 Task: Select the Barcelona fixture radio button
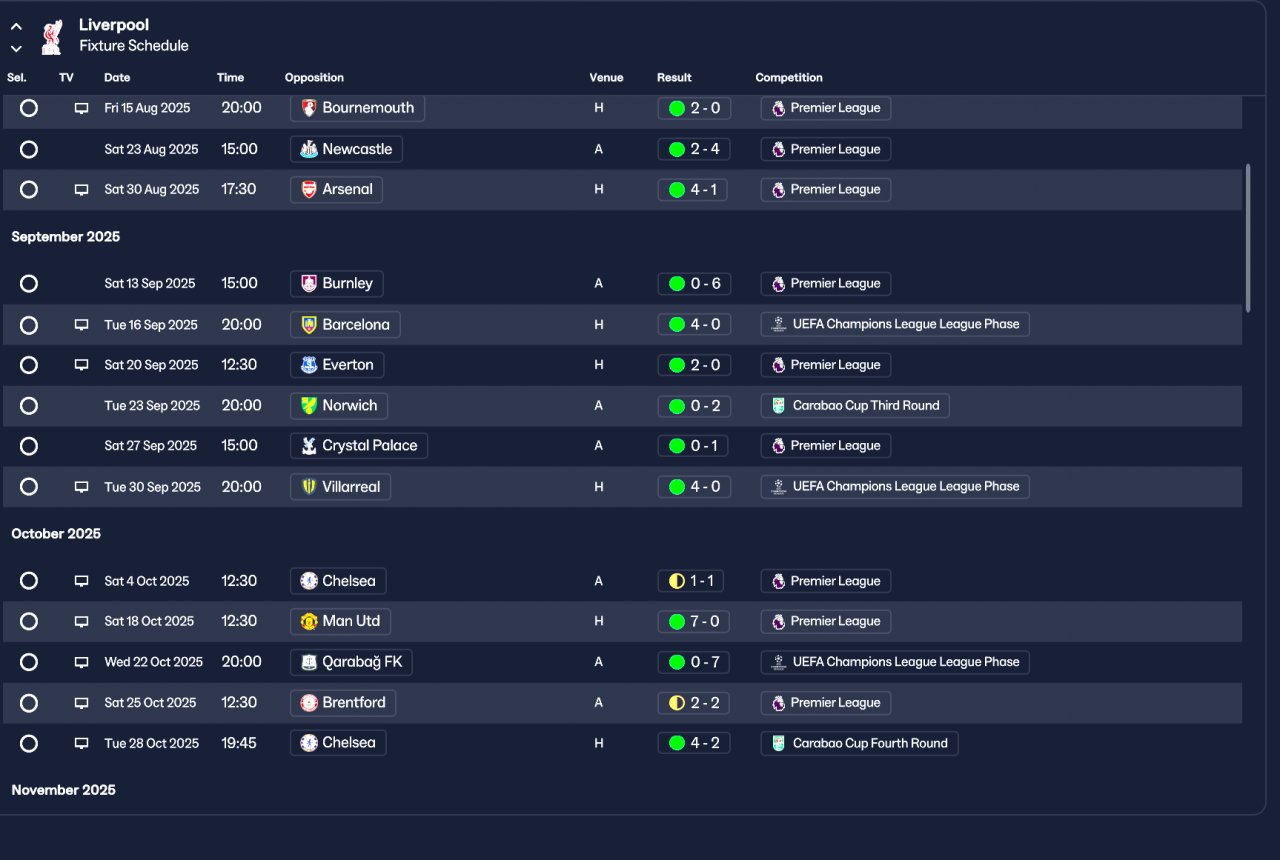click(x=29, y=325)
